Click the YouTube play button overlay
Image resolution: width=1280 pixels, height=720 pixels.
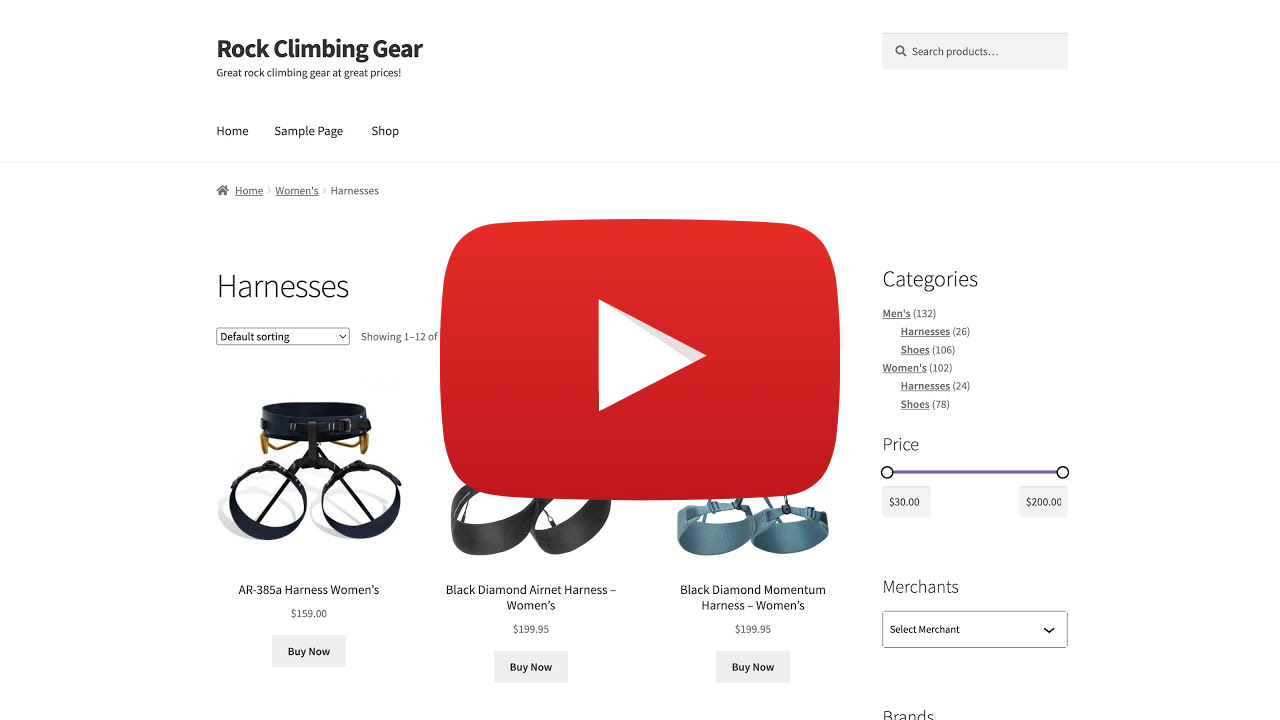click(x=640, y=359)
